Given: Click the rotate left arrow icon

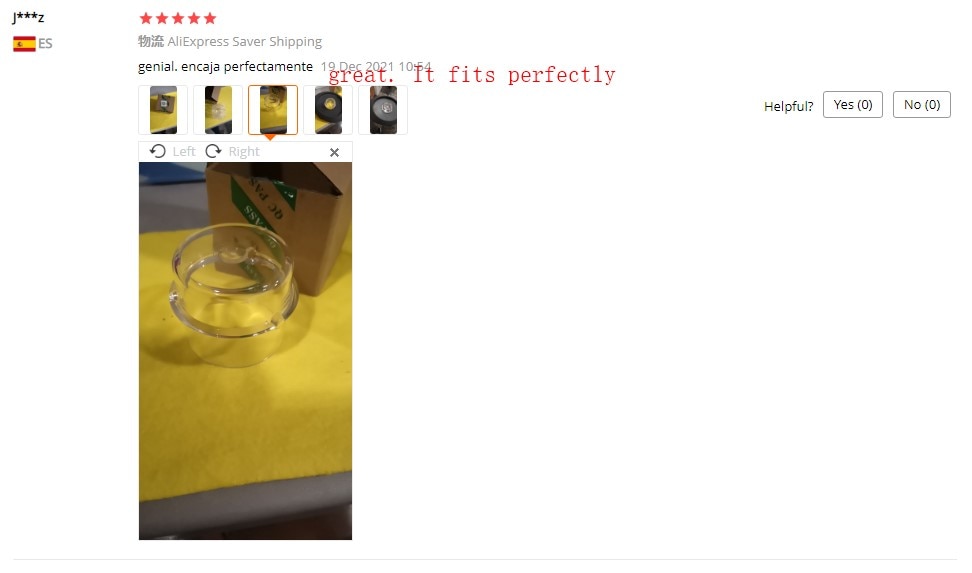Looking at the screenshot, I should [x=157, y=151].
